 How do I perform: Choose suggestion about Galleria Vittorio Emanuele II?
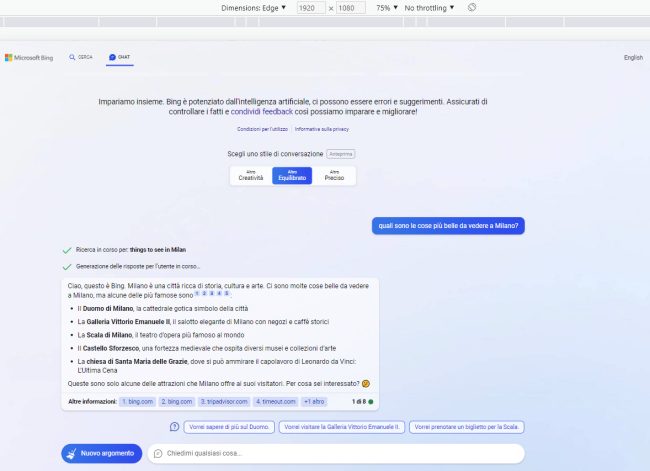pos(342,427)
